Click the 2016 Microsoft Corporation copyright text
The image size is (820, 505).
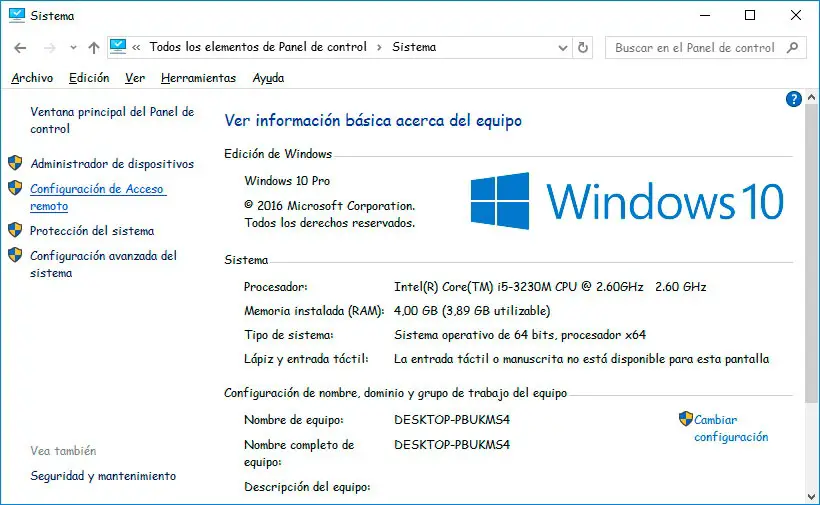coord(329,214)
